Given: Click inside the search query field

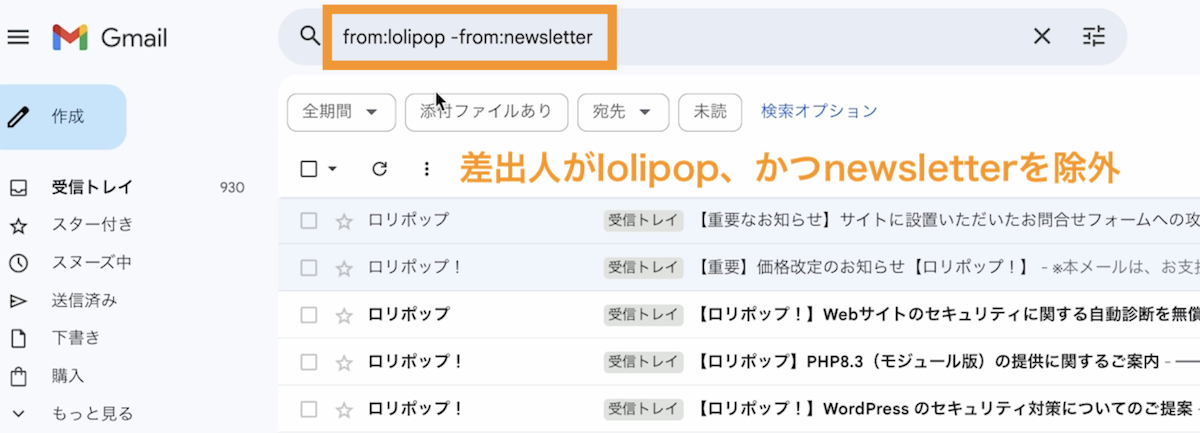Looking at the screenshot, I should tap(680, 37).
